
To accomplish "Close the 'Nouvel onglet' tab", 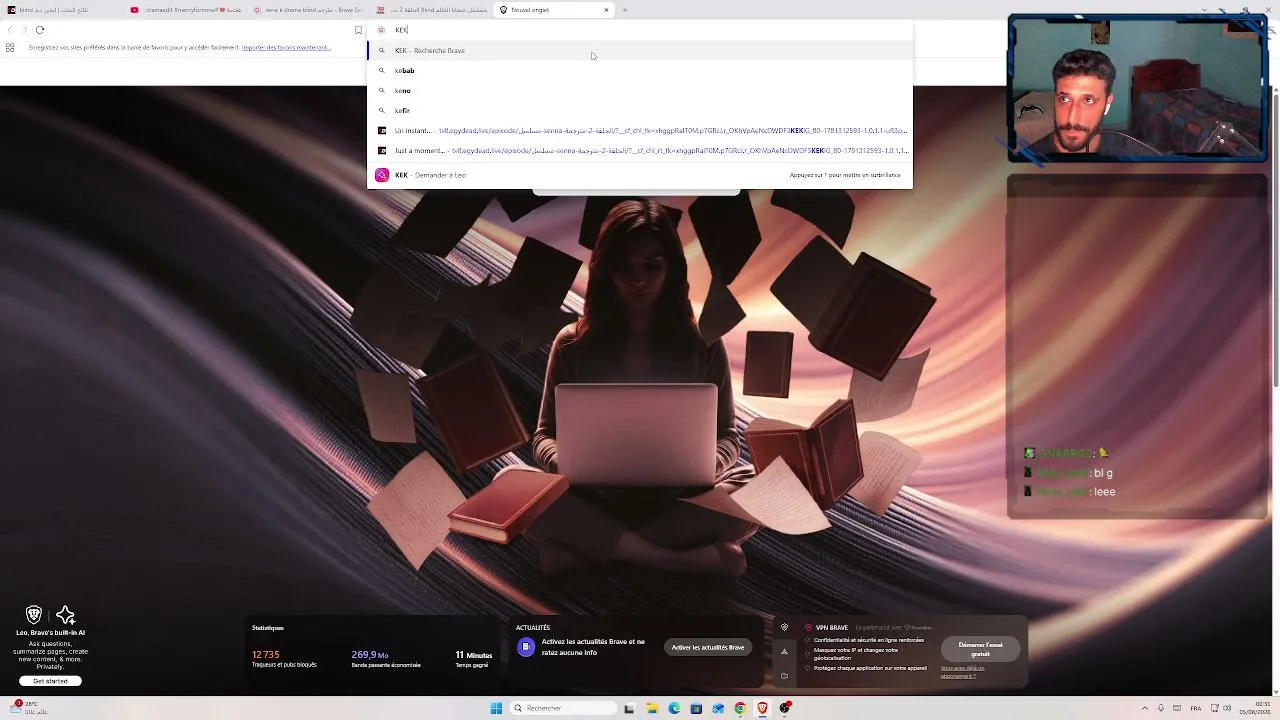I will 606,10.
